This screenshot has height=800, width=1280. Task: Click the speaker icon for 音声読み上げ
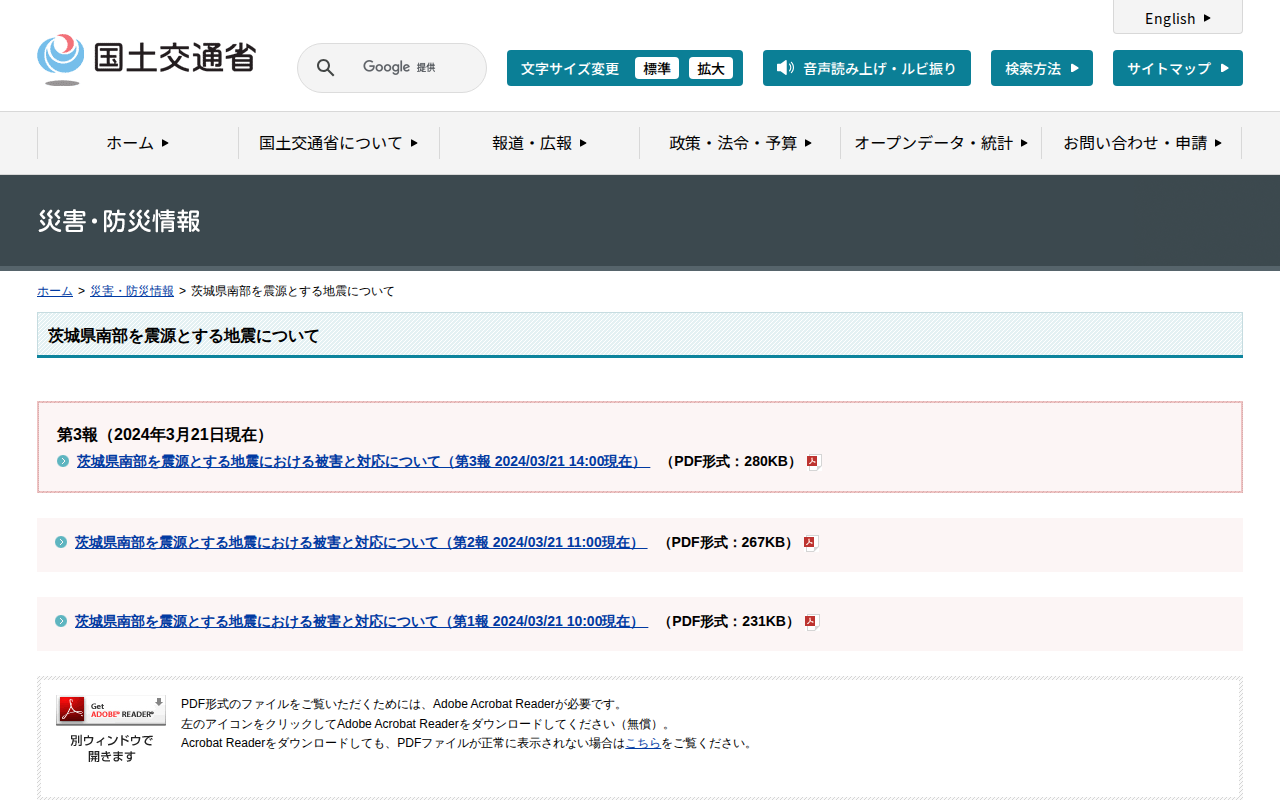(785, 68)
